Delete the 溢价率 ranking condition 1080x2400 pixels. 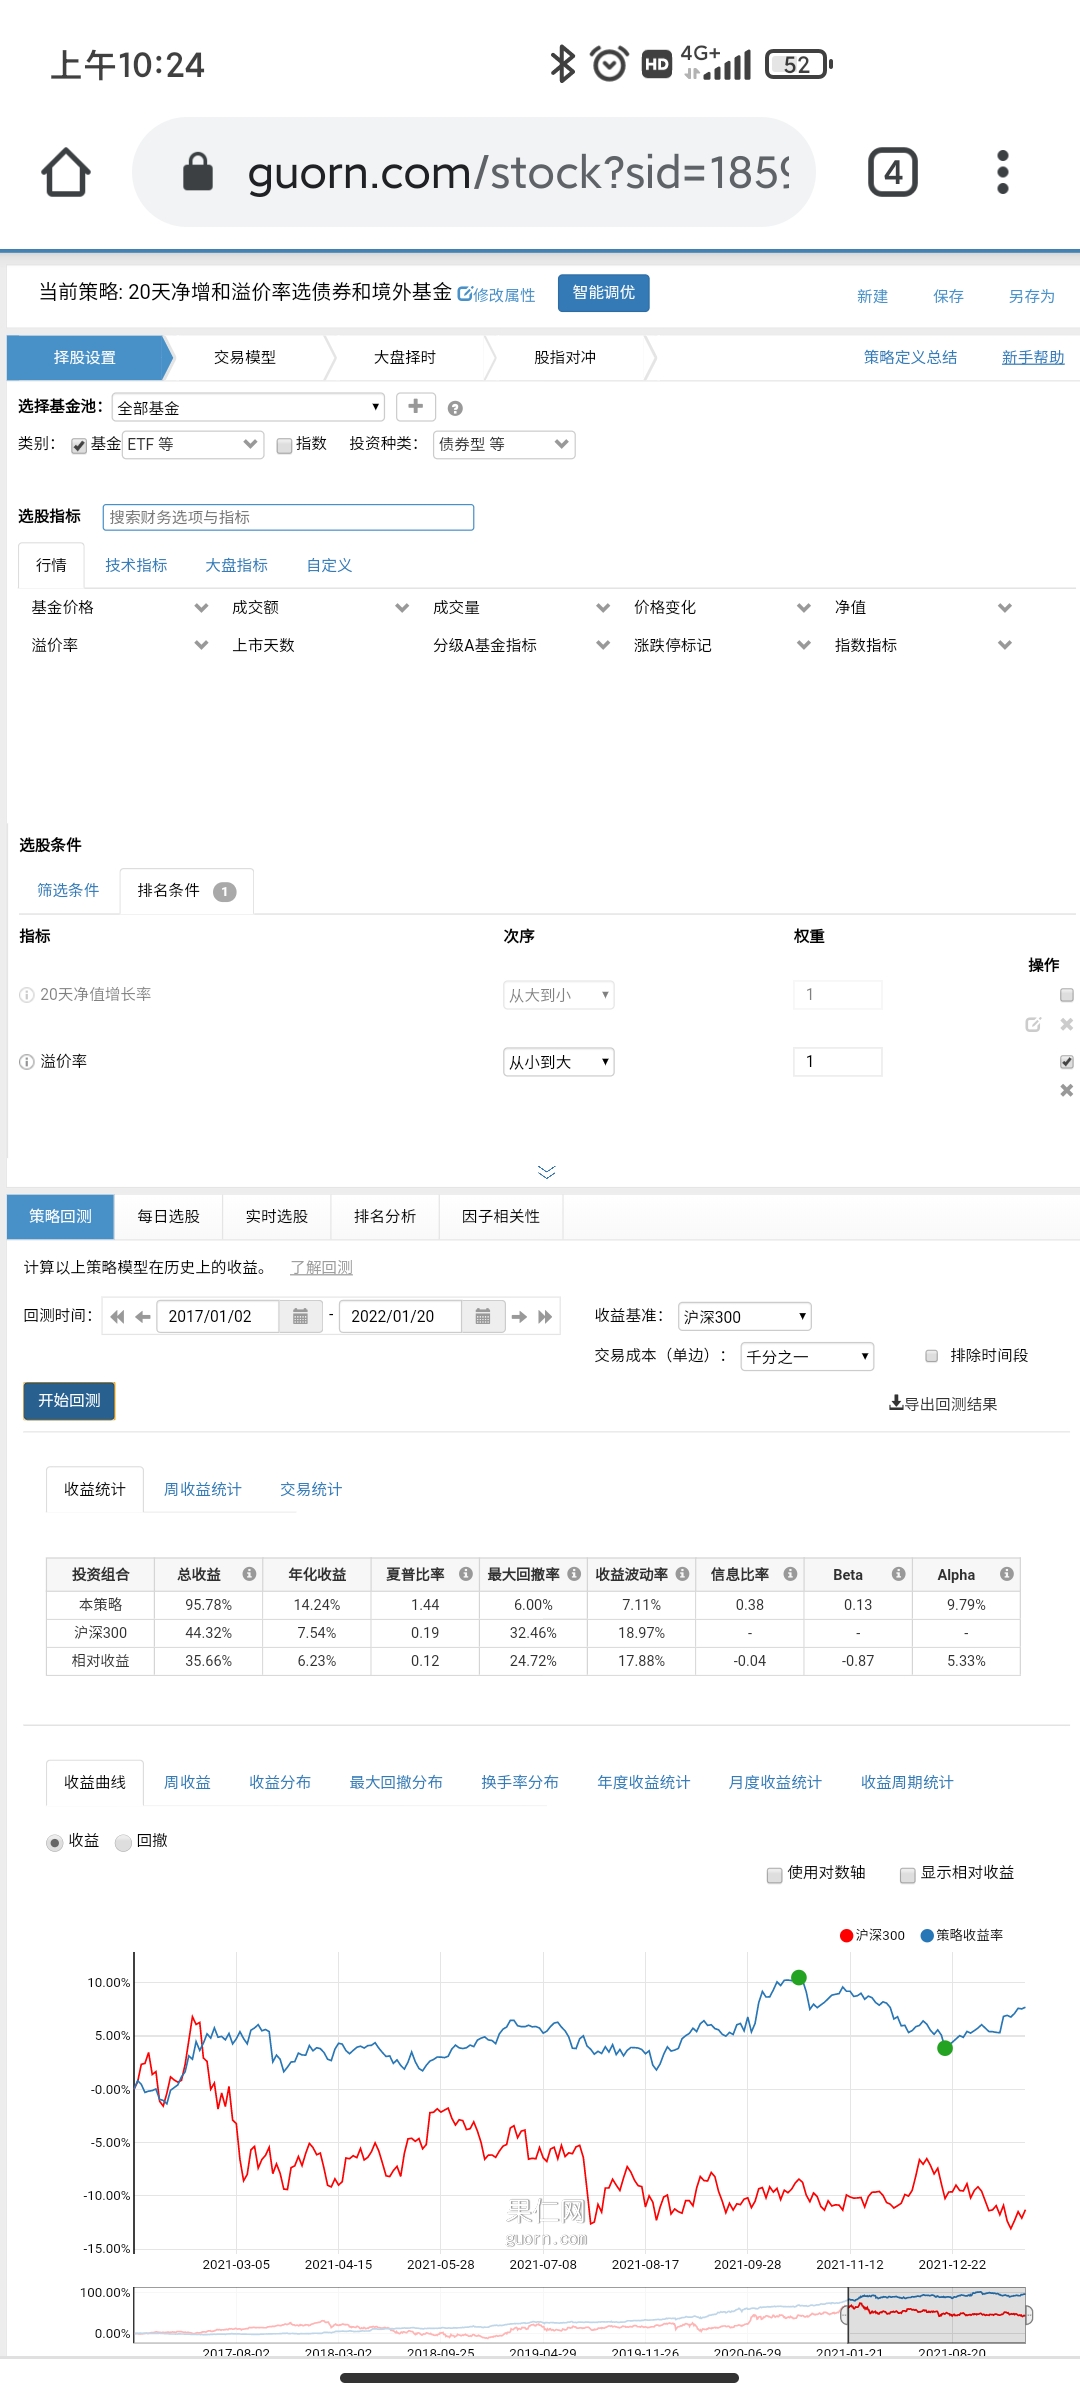coord(1067,1090)
